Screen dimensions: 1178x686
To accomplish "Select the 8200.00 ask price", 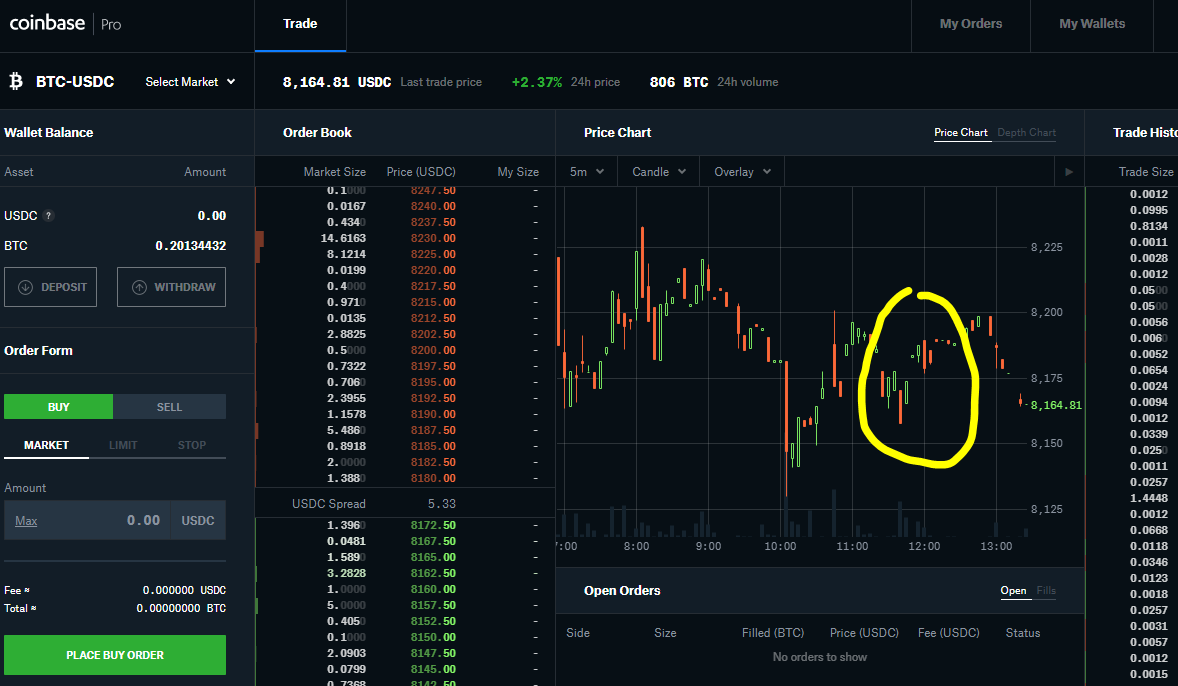I will click(433, 350).
